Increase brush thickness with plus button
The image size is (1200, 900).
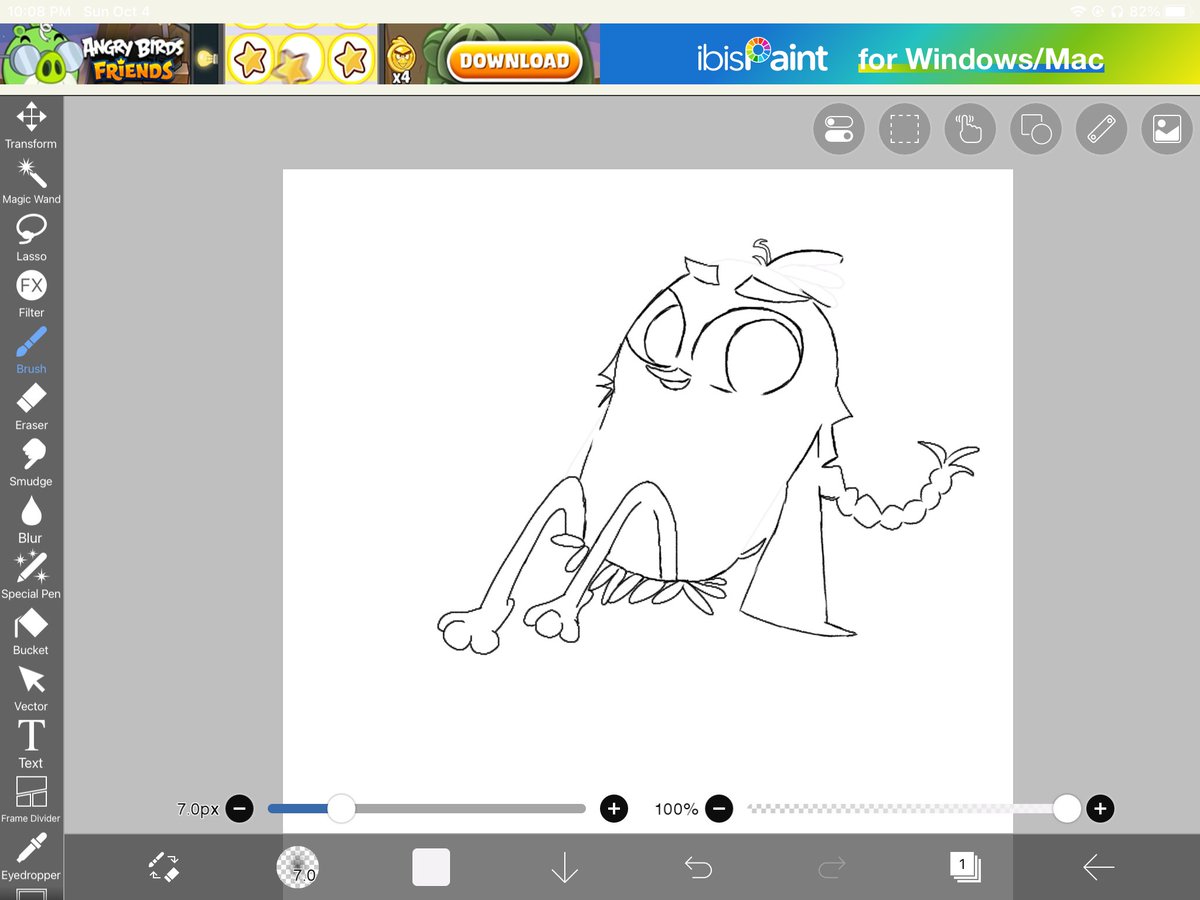(614, 808)
